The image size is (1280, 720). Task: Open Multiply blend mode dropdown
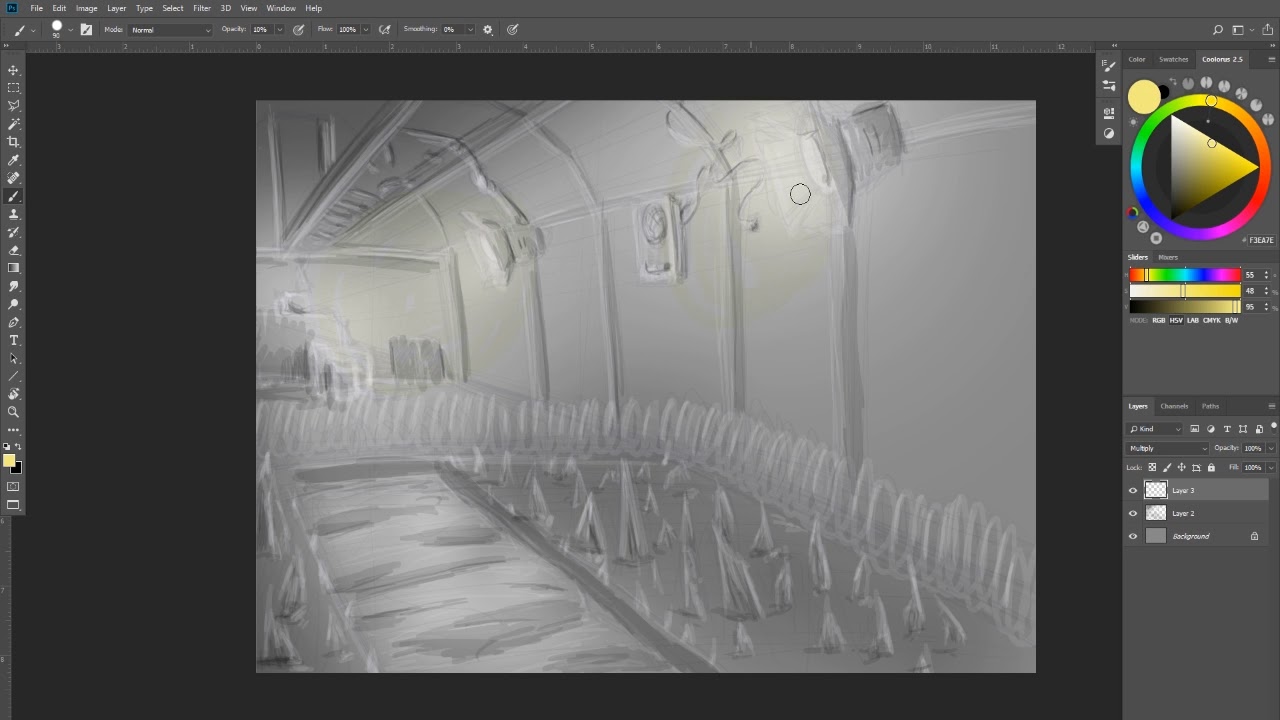click(x=1168, y=448)
